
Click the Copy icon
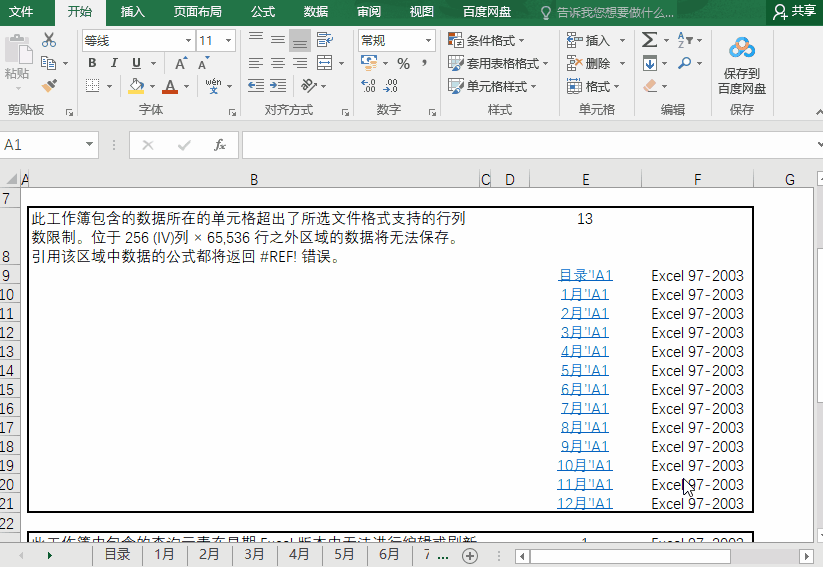tap(48, 63)
